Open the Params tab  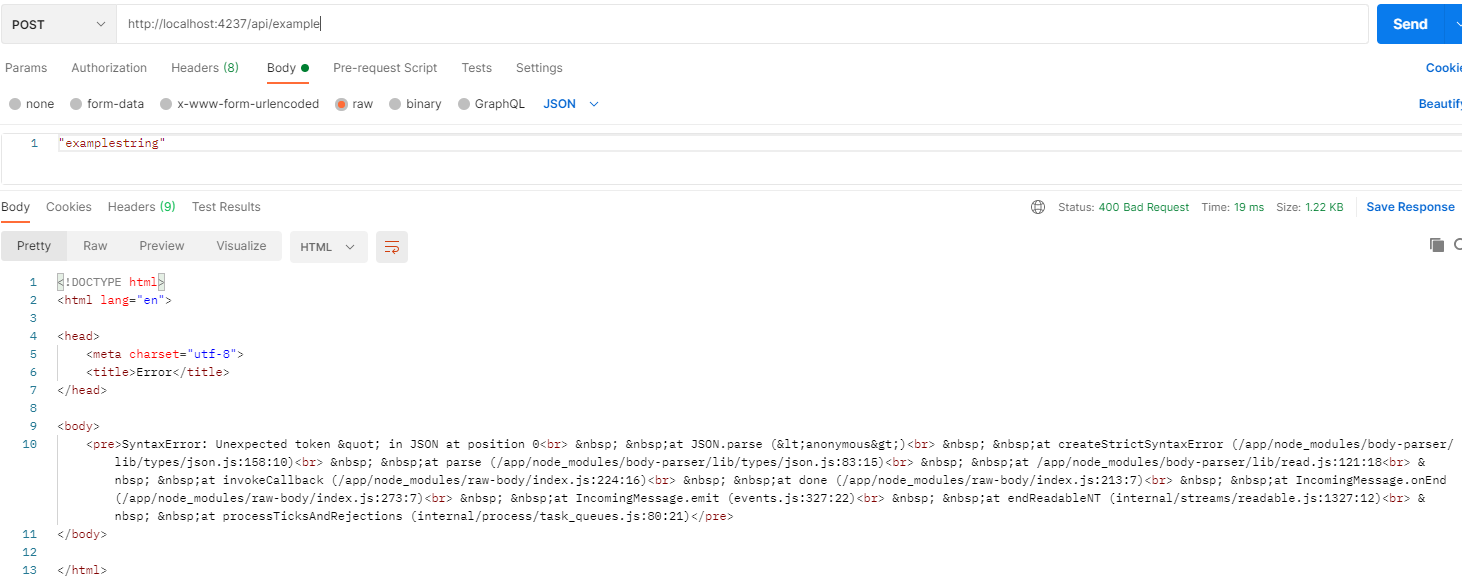[26, 68]
